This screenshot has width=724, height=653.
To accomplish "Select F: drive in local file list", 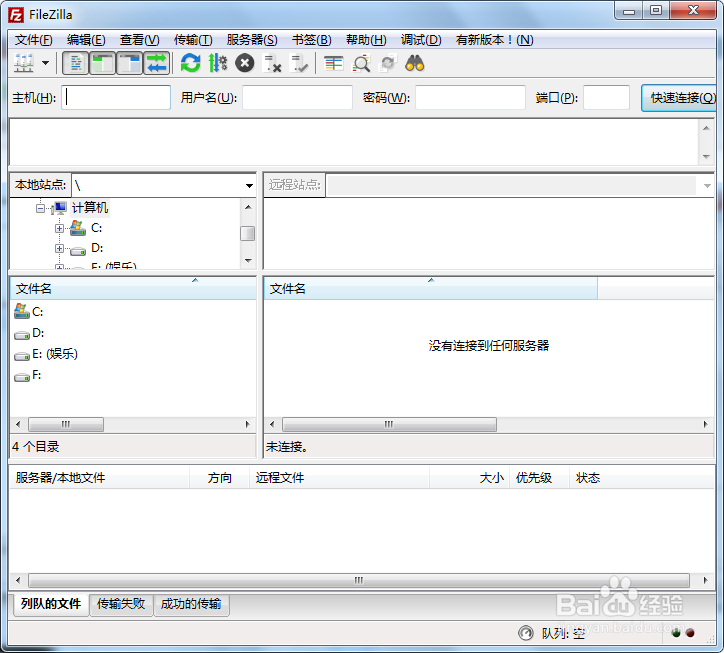I will tap(28, 375).
